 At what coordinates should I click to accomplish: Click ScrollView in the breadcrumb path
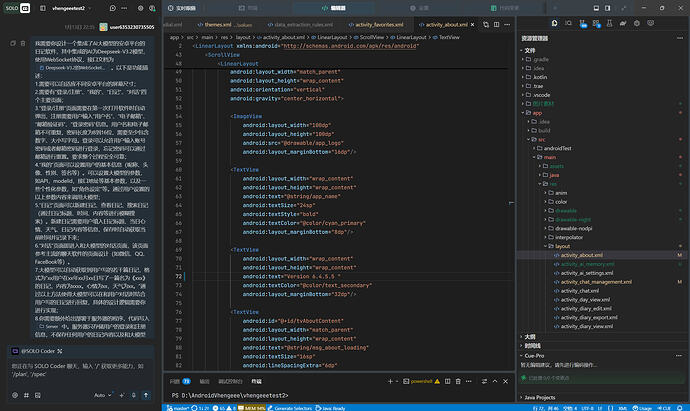point(372,37)
